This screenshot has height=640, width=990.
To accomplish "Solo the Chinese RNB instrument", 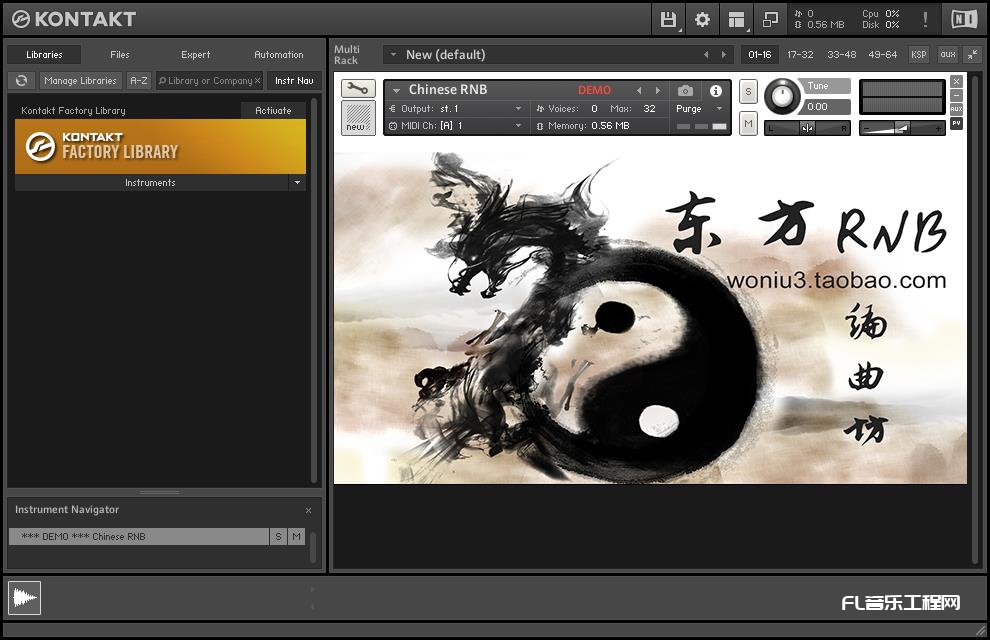I will pos(748,91).
